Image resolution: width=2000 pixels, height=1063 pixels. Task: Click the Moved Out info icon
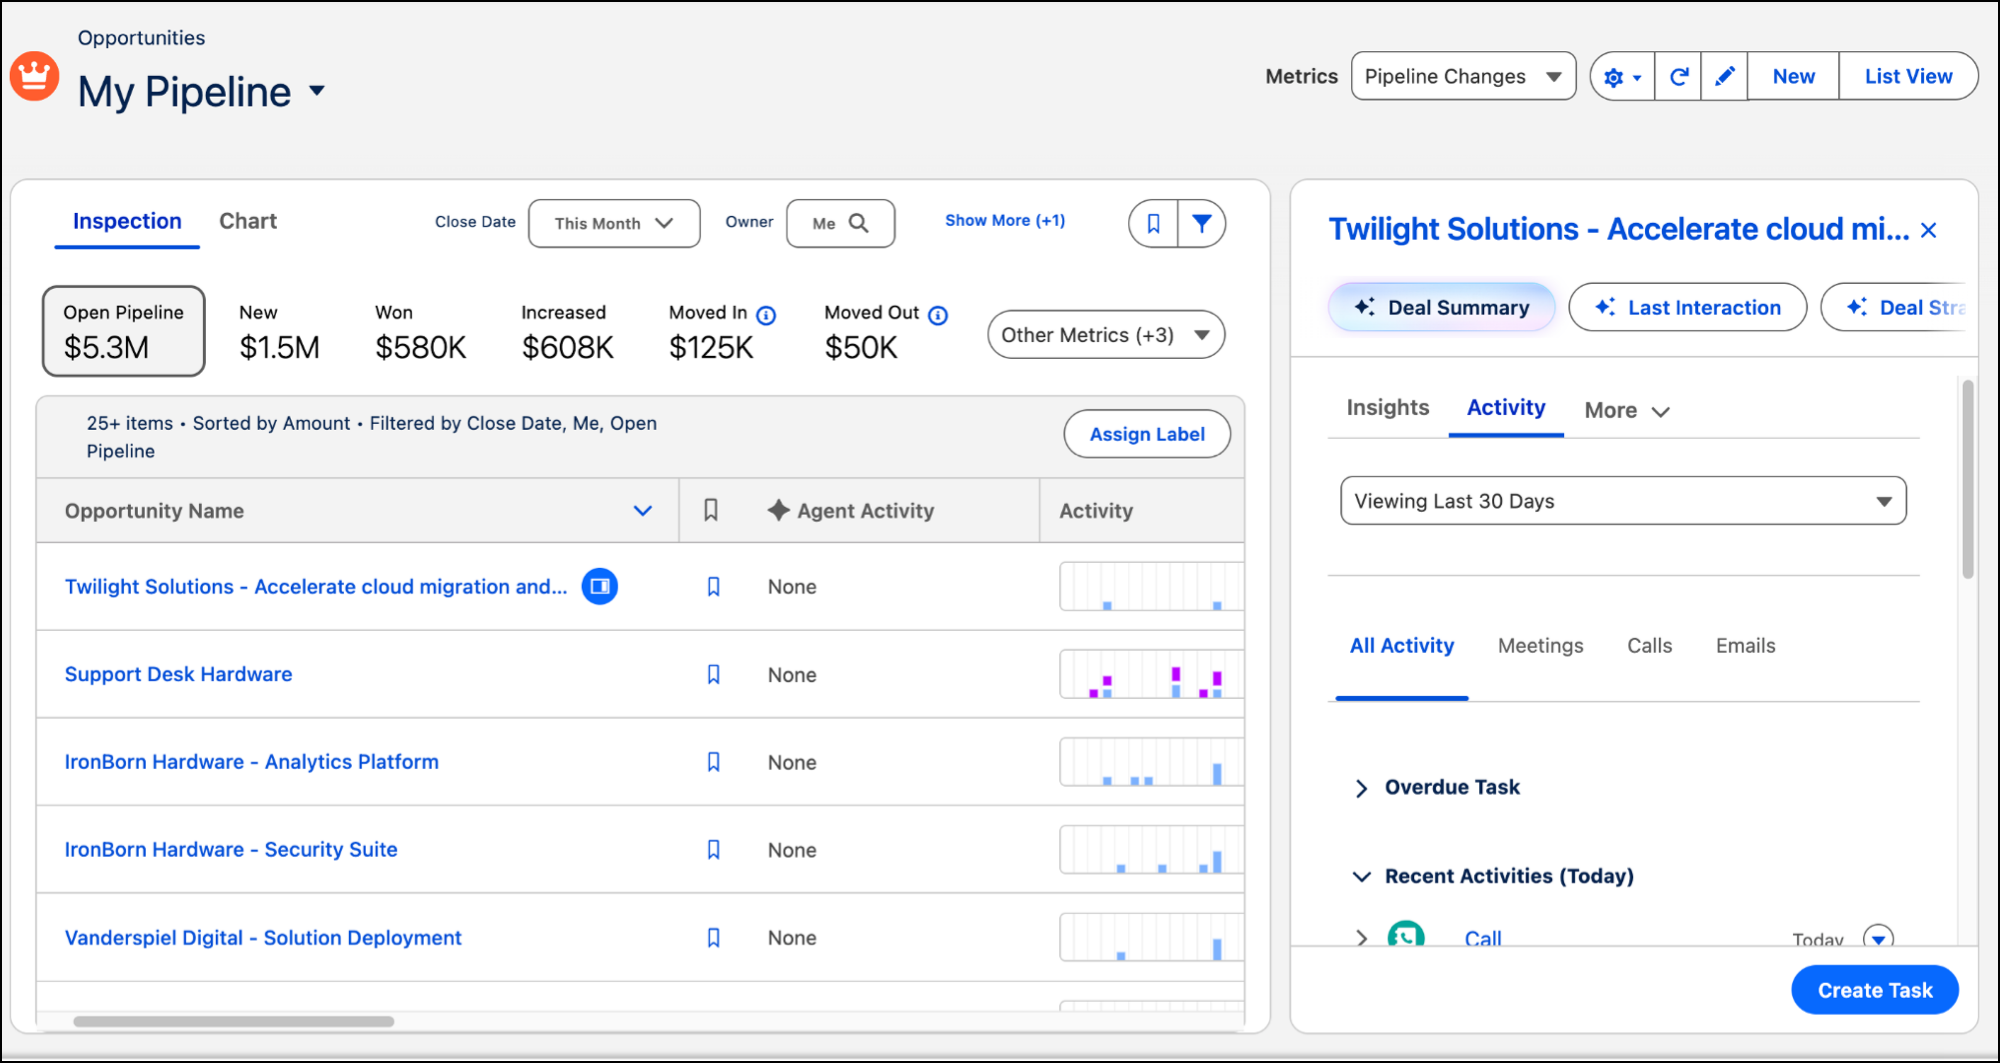pos(938,315)
